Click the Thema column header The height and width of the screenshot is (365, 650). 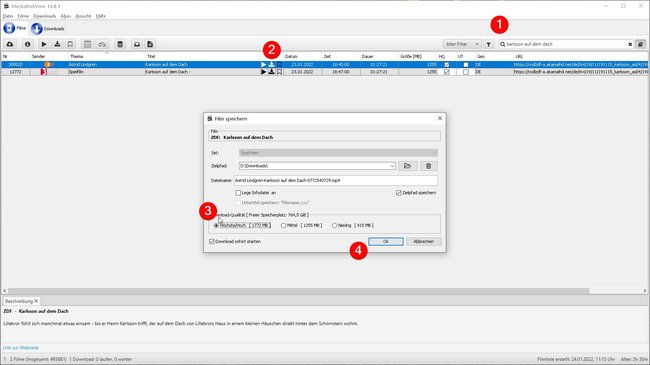[106, 56]
